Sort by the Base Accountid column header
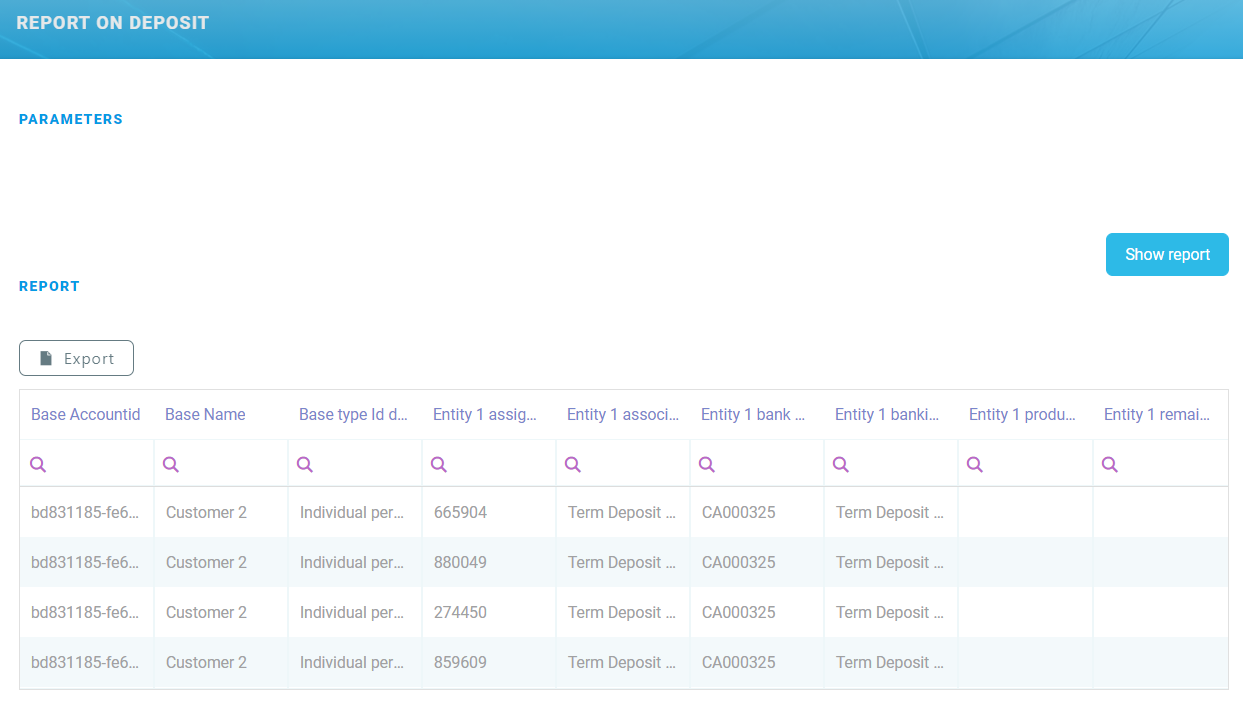 pyautogui.click(x=85, y=413)
